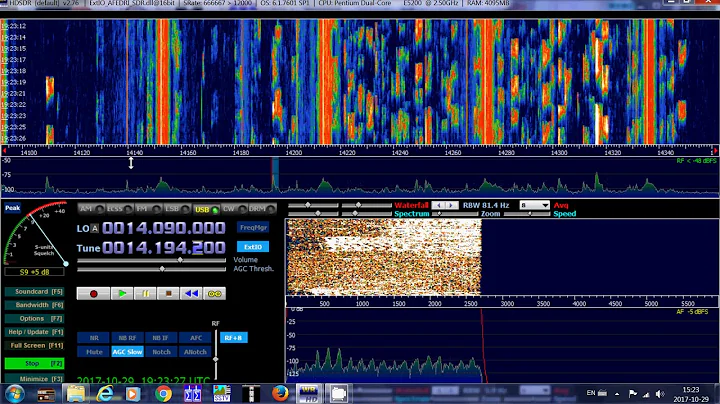Viewport: 720px width, 404px height.
Task: Open the Avg averaging dropdown
Action: coord(534,205)
